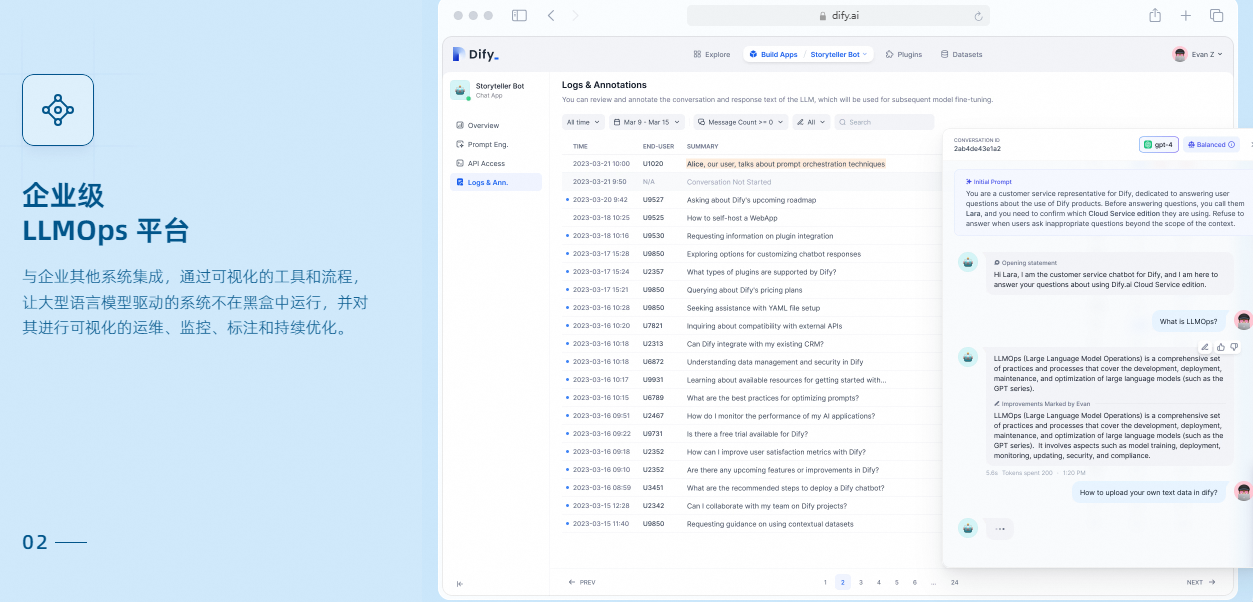Click the Dify logo

[x=475, y=54]
